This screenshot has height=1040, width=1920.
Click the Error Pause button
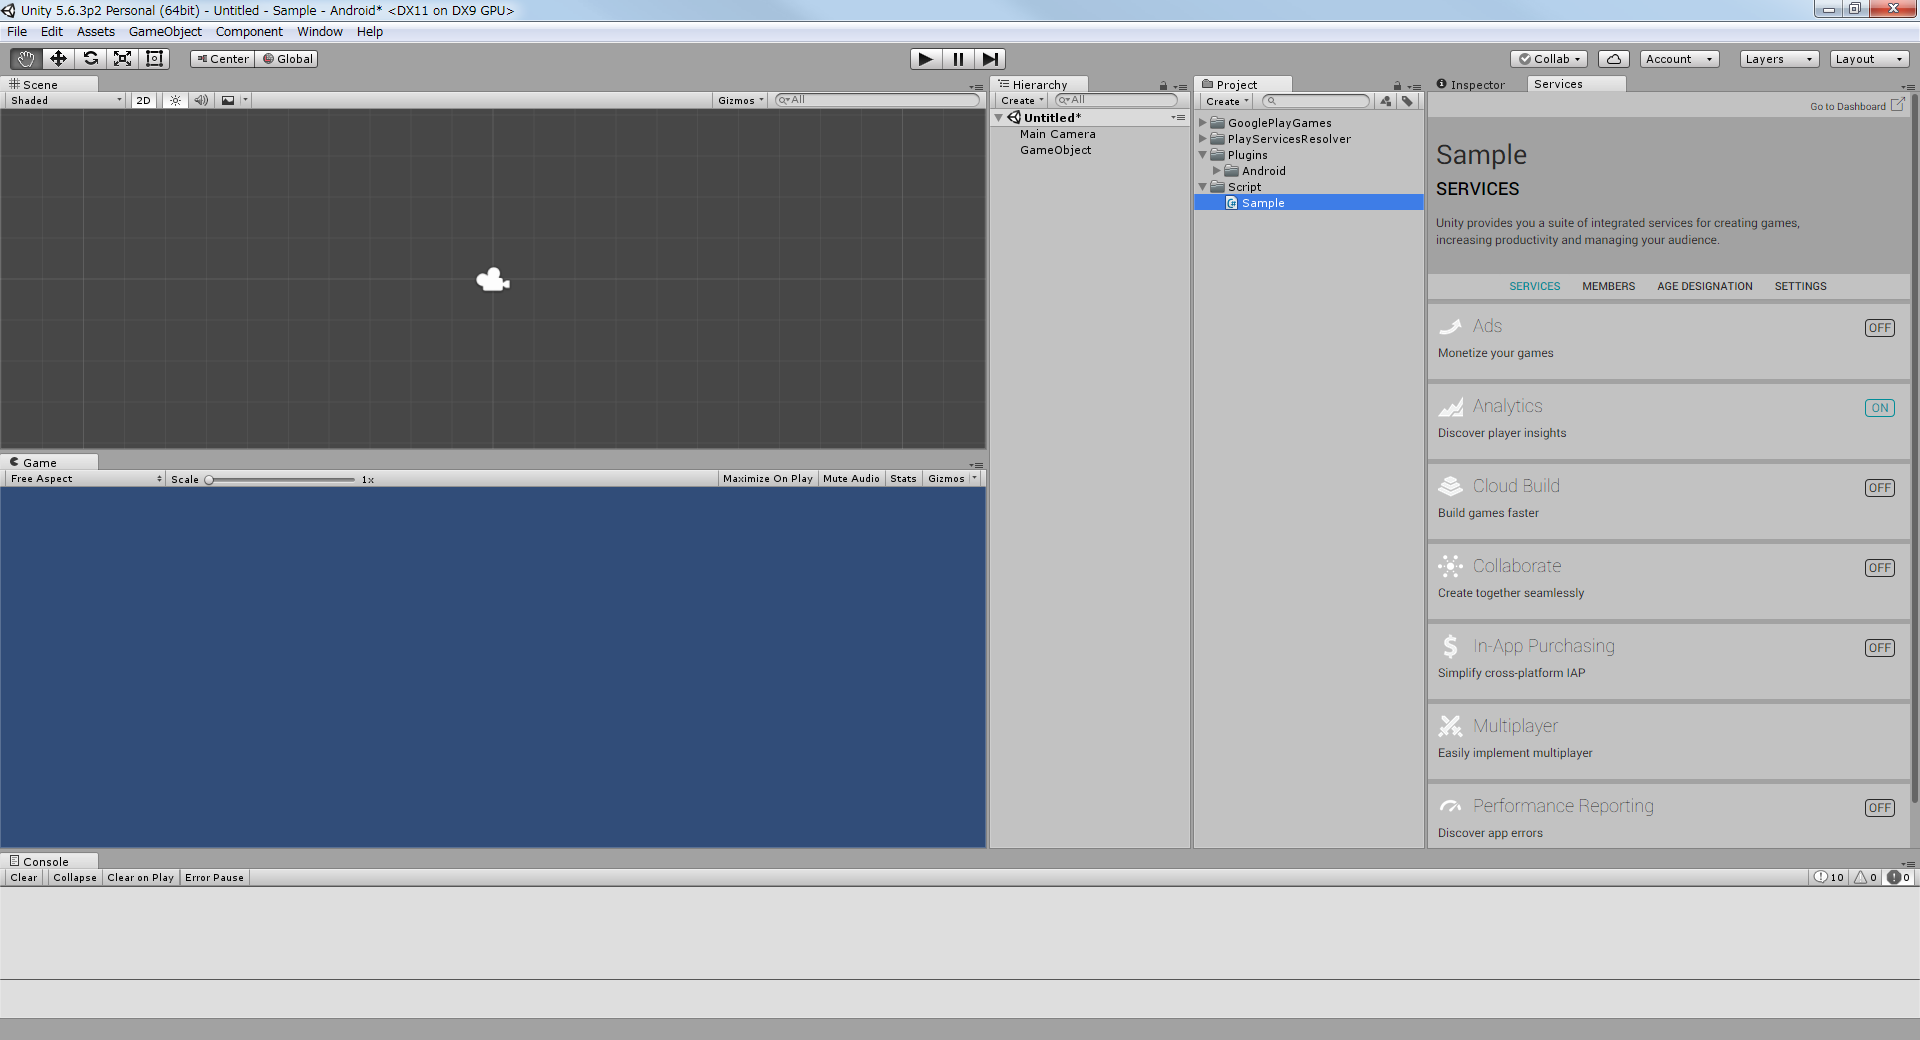pyautogui.click(x=214, y=877)
